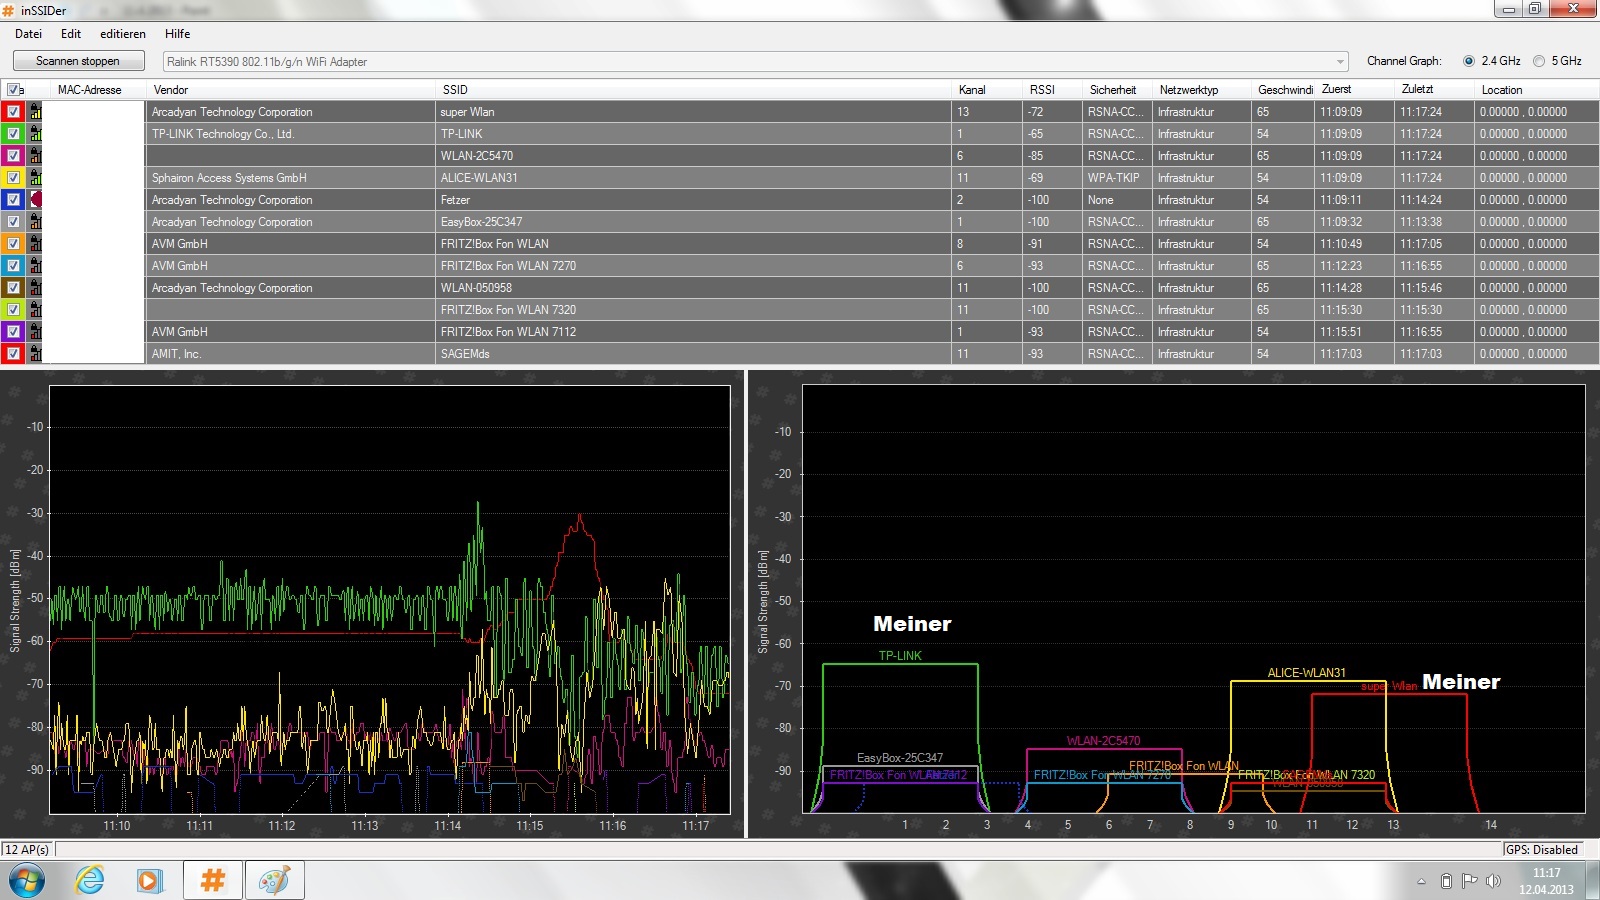Image resolution: width=1600 pixels, height=900 pixels.
Task: Click the signal strength icon for TP-LINK row
Action: (36, 134)
